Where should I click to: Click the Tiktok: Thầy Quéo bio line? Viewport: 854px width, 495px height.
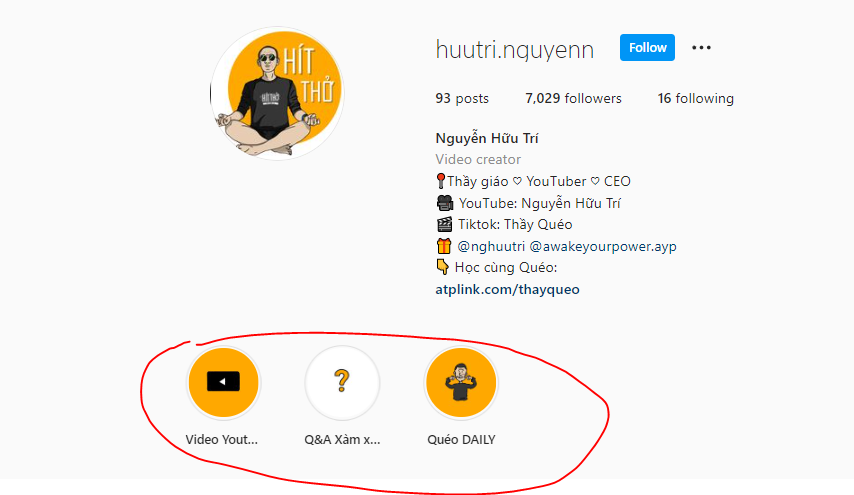point(504,224)
